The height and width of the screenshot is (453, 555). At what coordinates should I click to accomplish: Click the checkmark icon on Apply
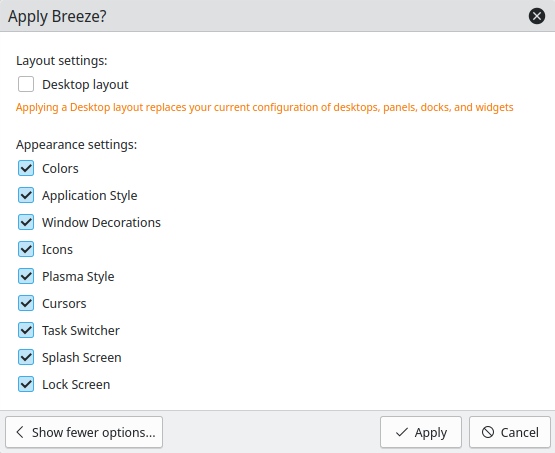[x=402, y=432]
